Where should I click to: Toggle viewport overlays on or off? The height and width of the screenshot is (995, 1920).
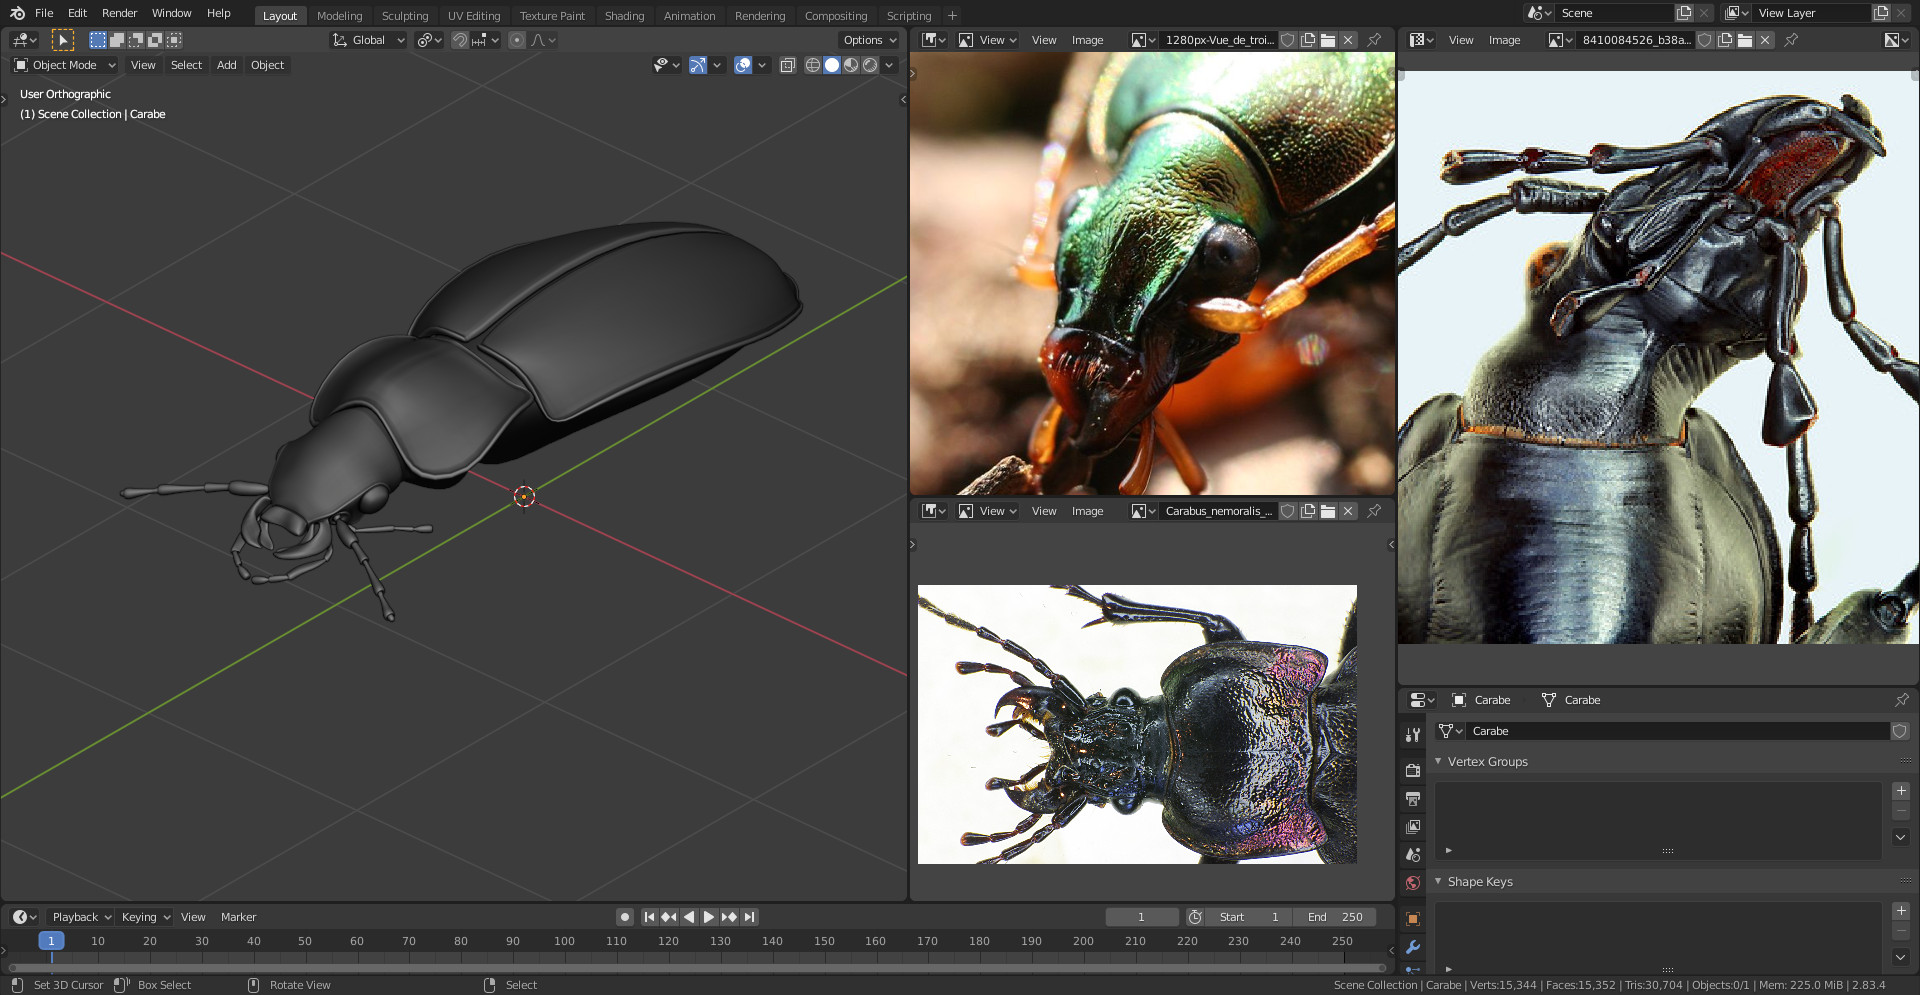pyautogui.click(x=743, y=65)
